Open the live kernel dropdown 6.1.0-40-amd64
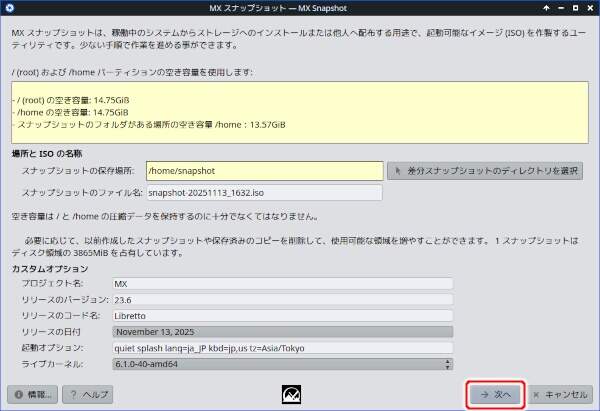Image resolution: width=600 pixels, height=411 pixels. (282, 364)
